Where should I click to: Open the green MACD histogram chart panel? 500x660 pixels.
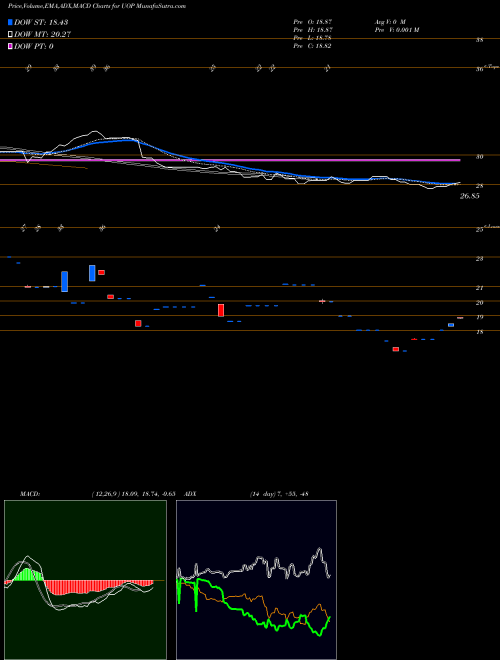tap(85, 580)
